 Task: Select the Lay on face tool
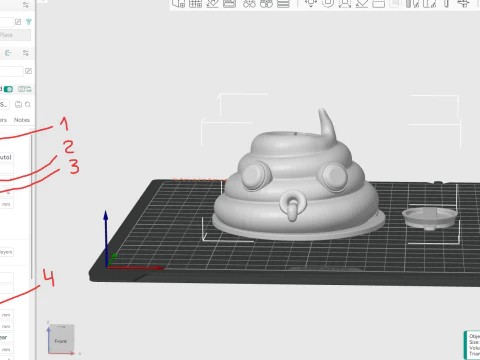(x=362, y=3)
